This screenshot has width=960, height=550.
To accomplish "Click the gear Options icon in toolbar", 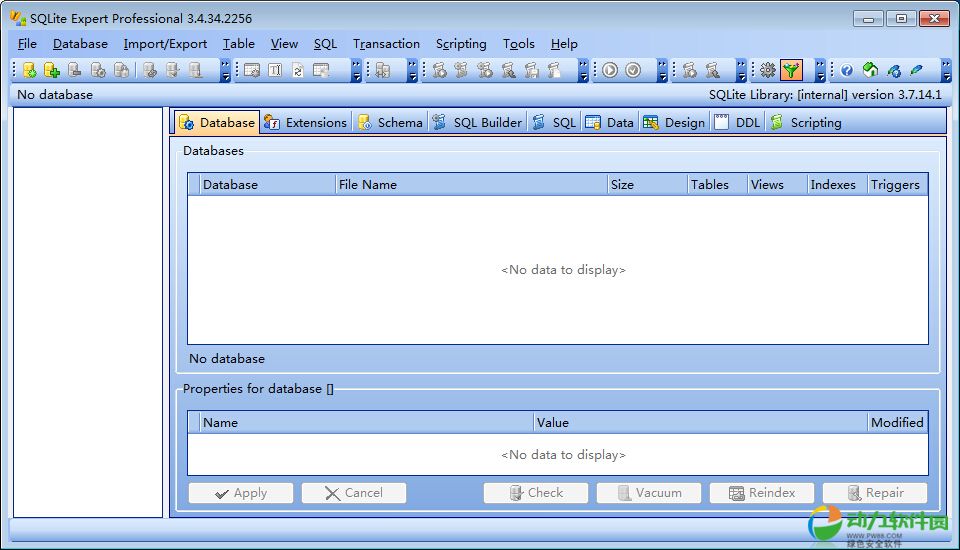I will 768,70.
